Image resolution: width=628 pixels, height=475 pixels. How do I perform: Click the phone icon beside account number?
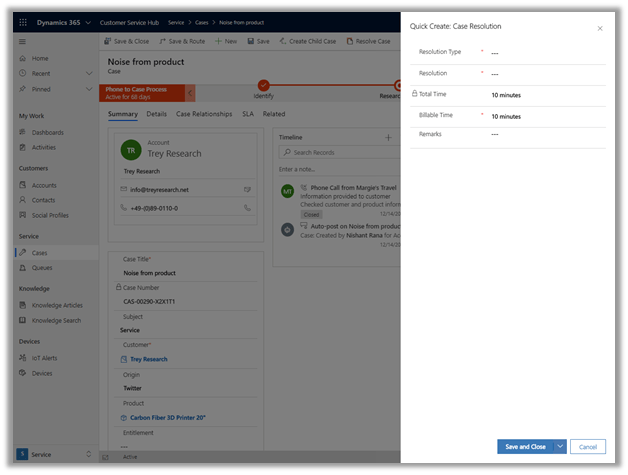click(x=247, y=208)
